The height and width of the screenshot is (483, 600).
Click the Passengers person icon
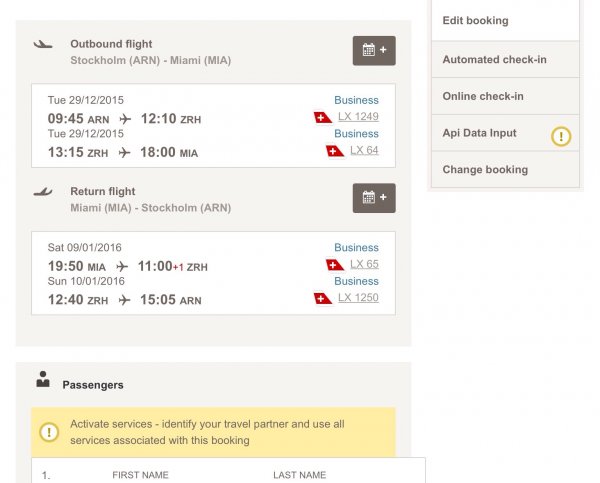tap(43, 380)
